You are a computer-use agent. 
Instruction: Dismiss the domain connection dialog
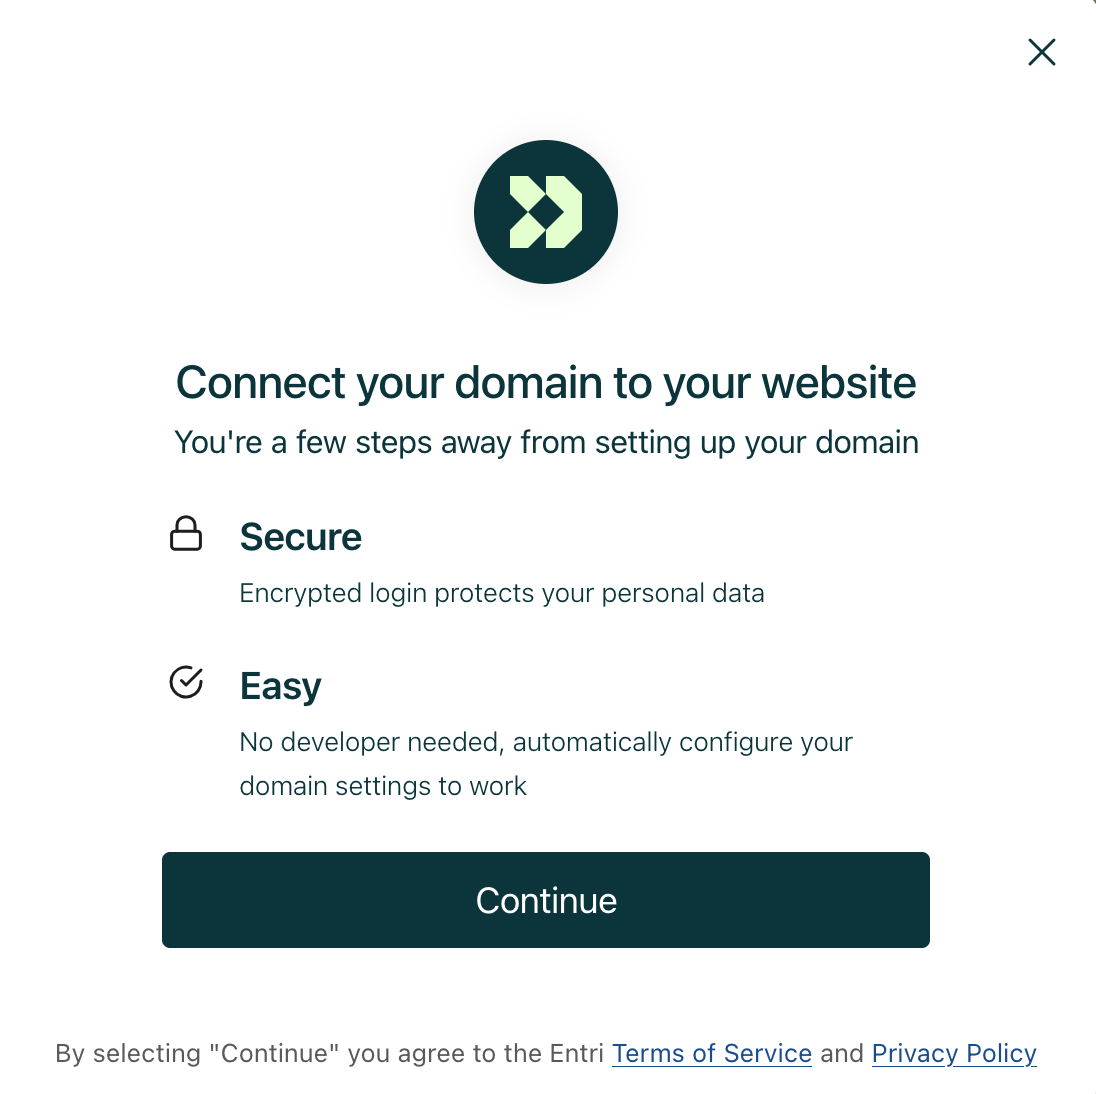(1041, 52)
